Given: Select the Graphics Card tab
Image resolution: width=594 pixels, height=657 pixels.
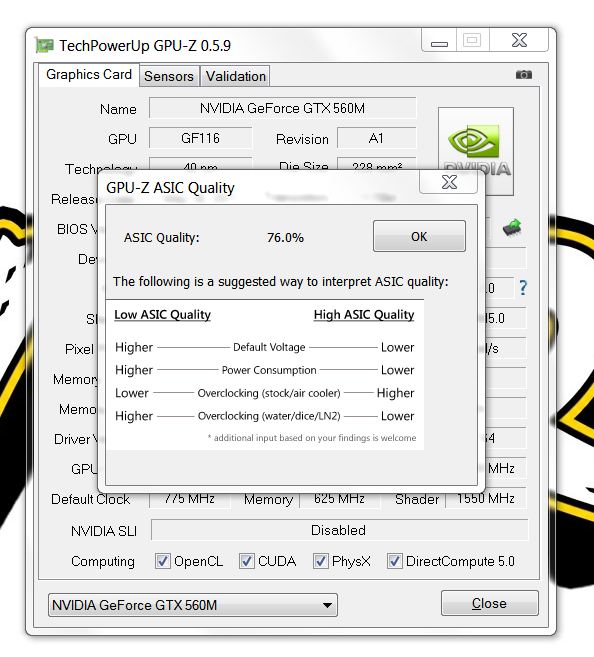Looking at the screenshot, I should click(x=89, y=75).
